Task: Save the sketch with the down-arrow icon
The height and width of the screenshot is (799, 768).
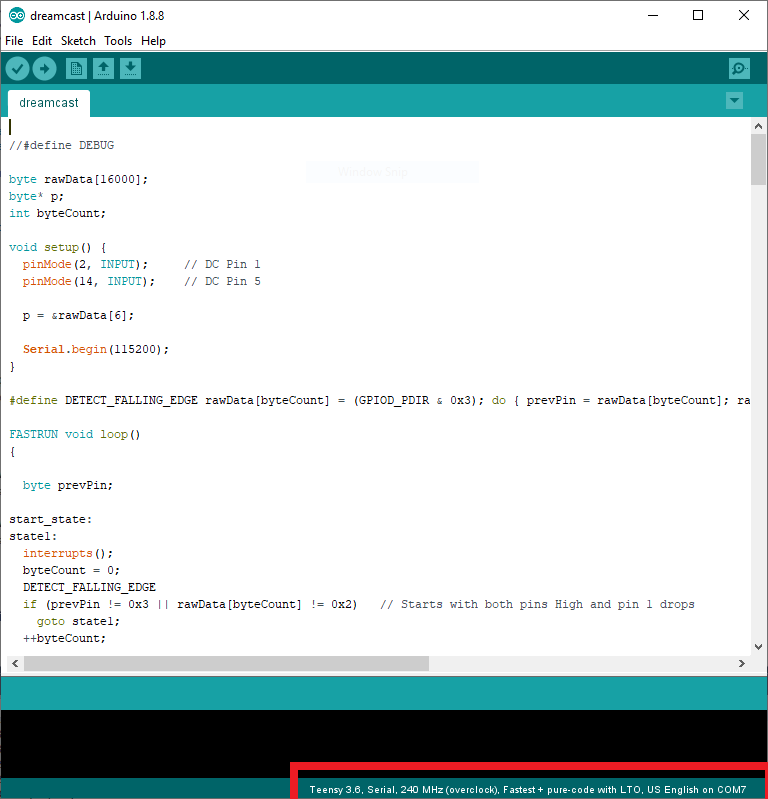Action: tap(130, 69)
